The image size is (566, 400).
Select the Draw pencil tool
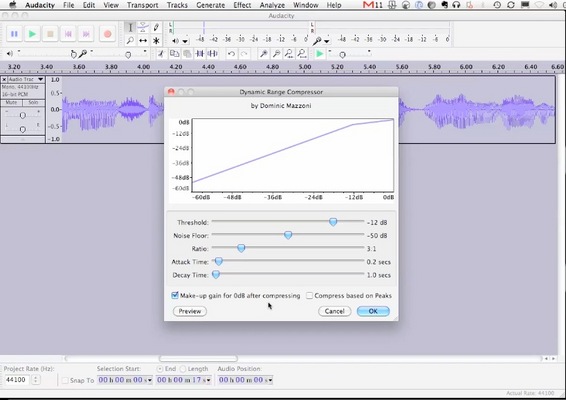[156, 27]
